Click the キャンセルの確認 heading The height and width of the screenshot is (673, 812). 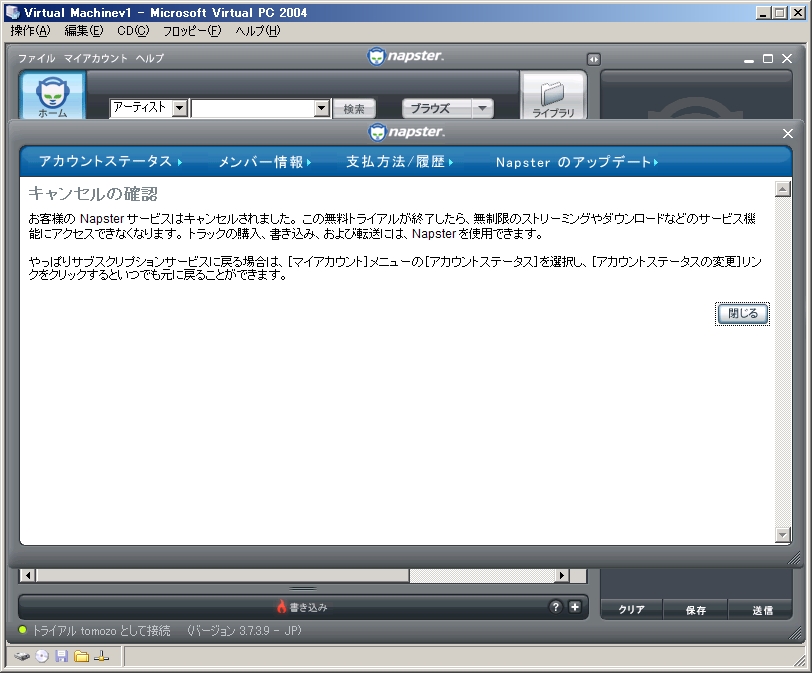(93, 194)
